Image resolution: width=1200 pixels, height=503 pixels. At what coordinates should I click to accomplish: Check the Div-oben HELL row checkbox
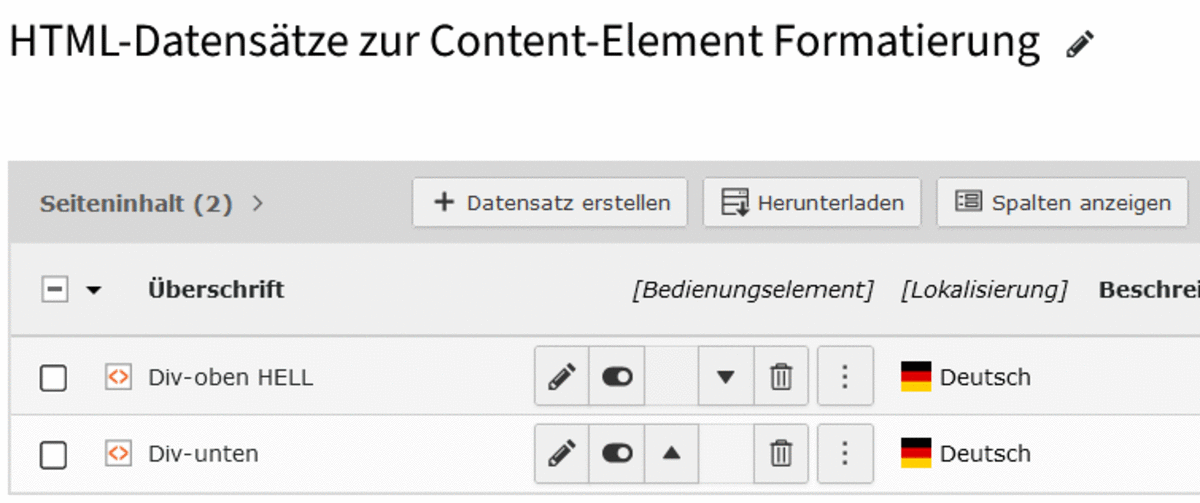click(53, 378)
